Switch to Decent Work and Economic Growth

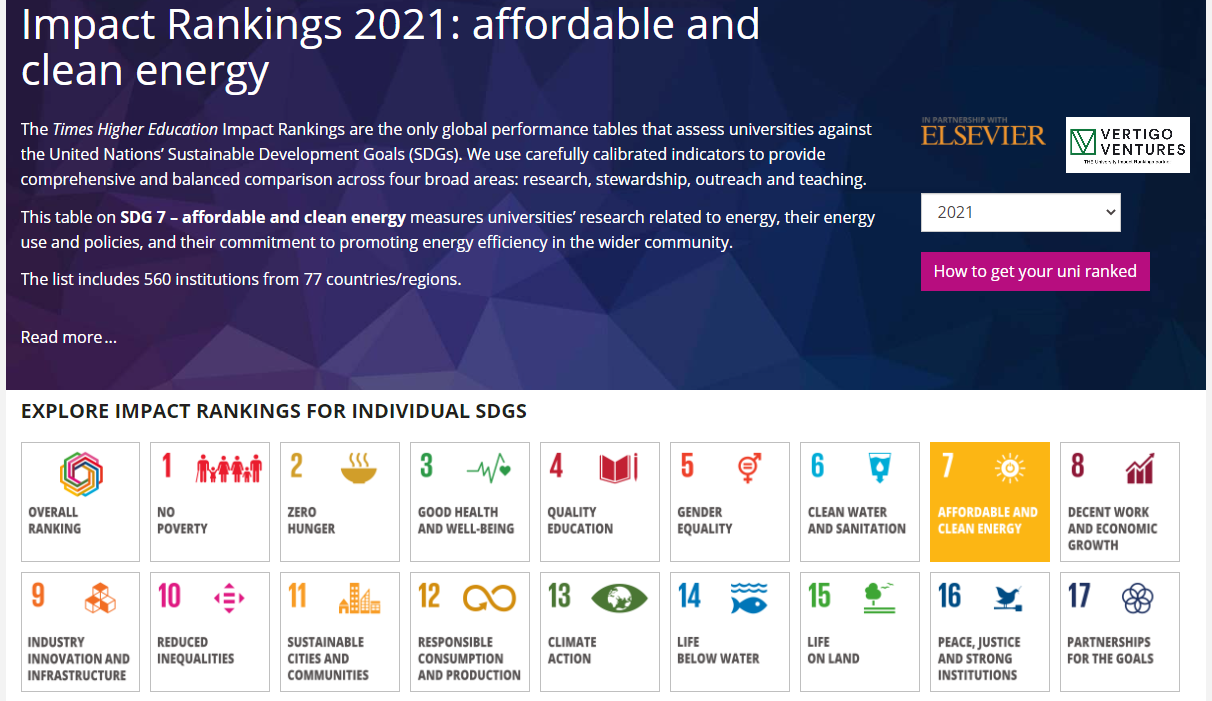pos(1119,502)
